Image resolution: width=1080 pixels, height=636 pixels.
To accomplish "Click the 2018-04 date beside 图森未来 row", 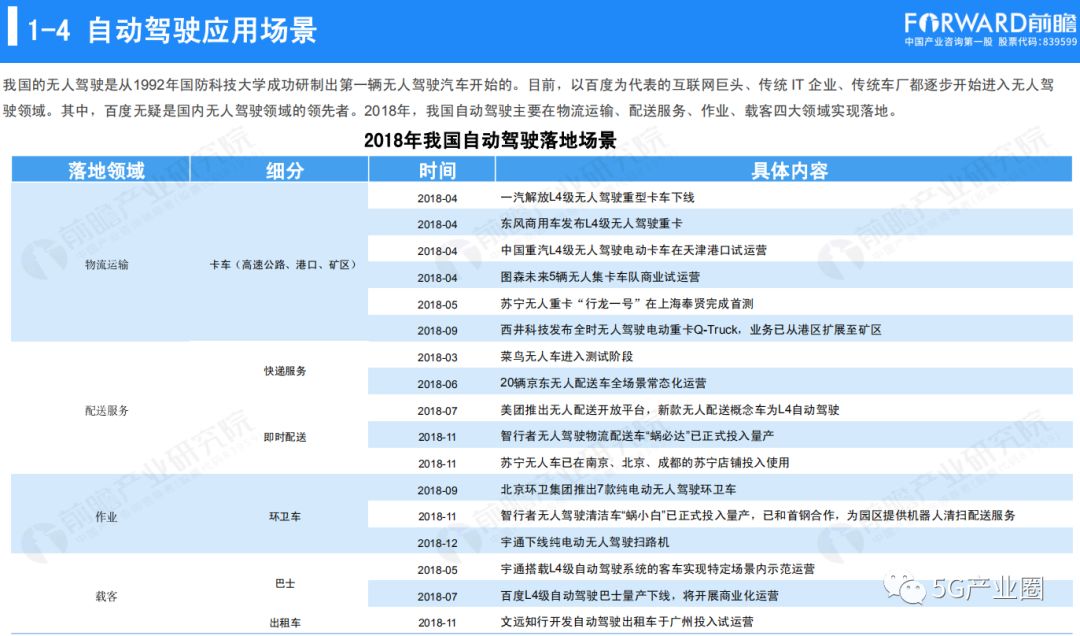I will 437,278.
